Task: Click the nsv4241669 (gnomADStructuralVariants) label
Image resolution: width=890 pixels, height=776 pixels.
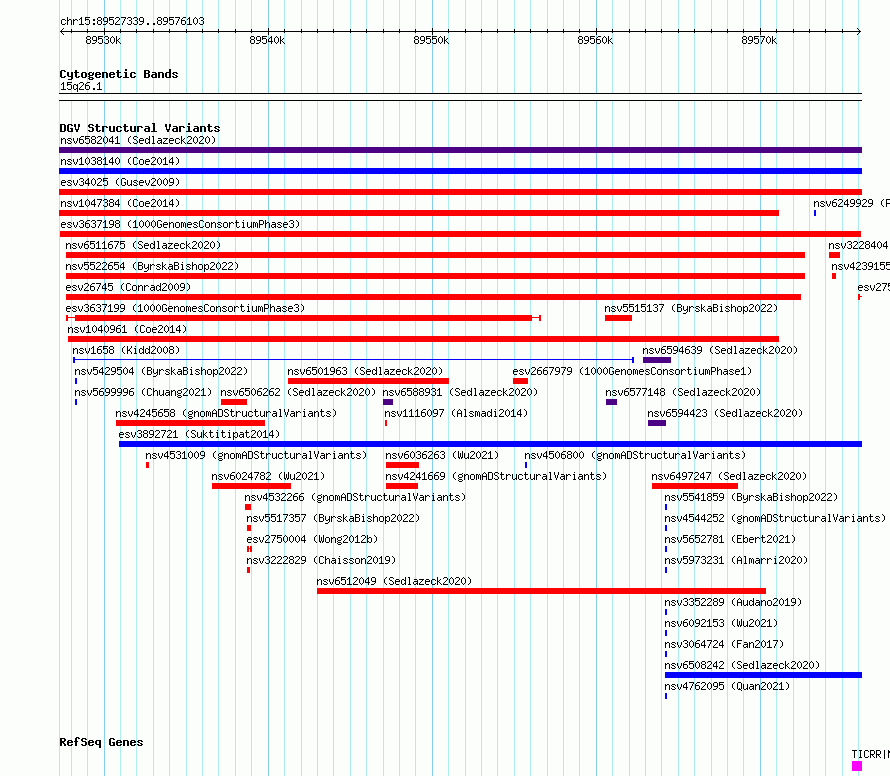Action: click(x=496, y=476)
